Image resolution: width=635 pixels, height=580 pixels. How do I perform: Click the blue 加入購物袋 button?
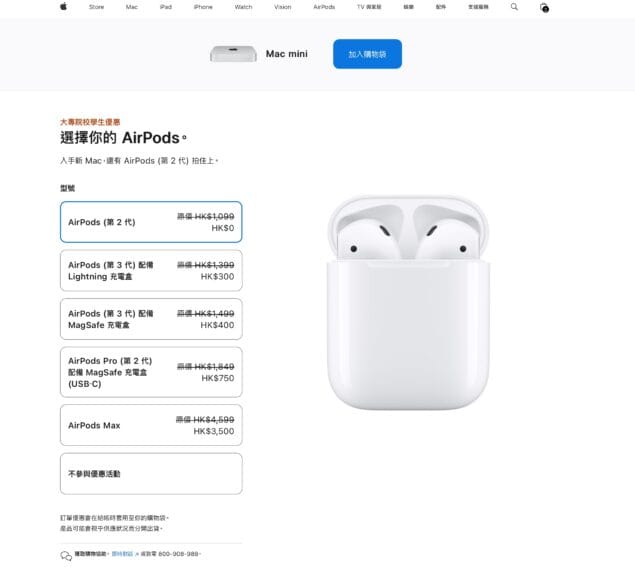[x=367, y=54]
